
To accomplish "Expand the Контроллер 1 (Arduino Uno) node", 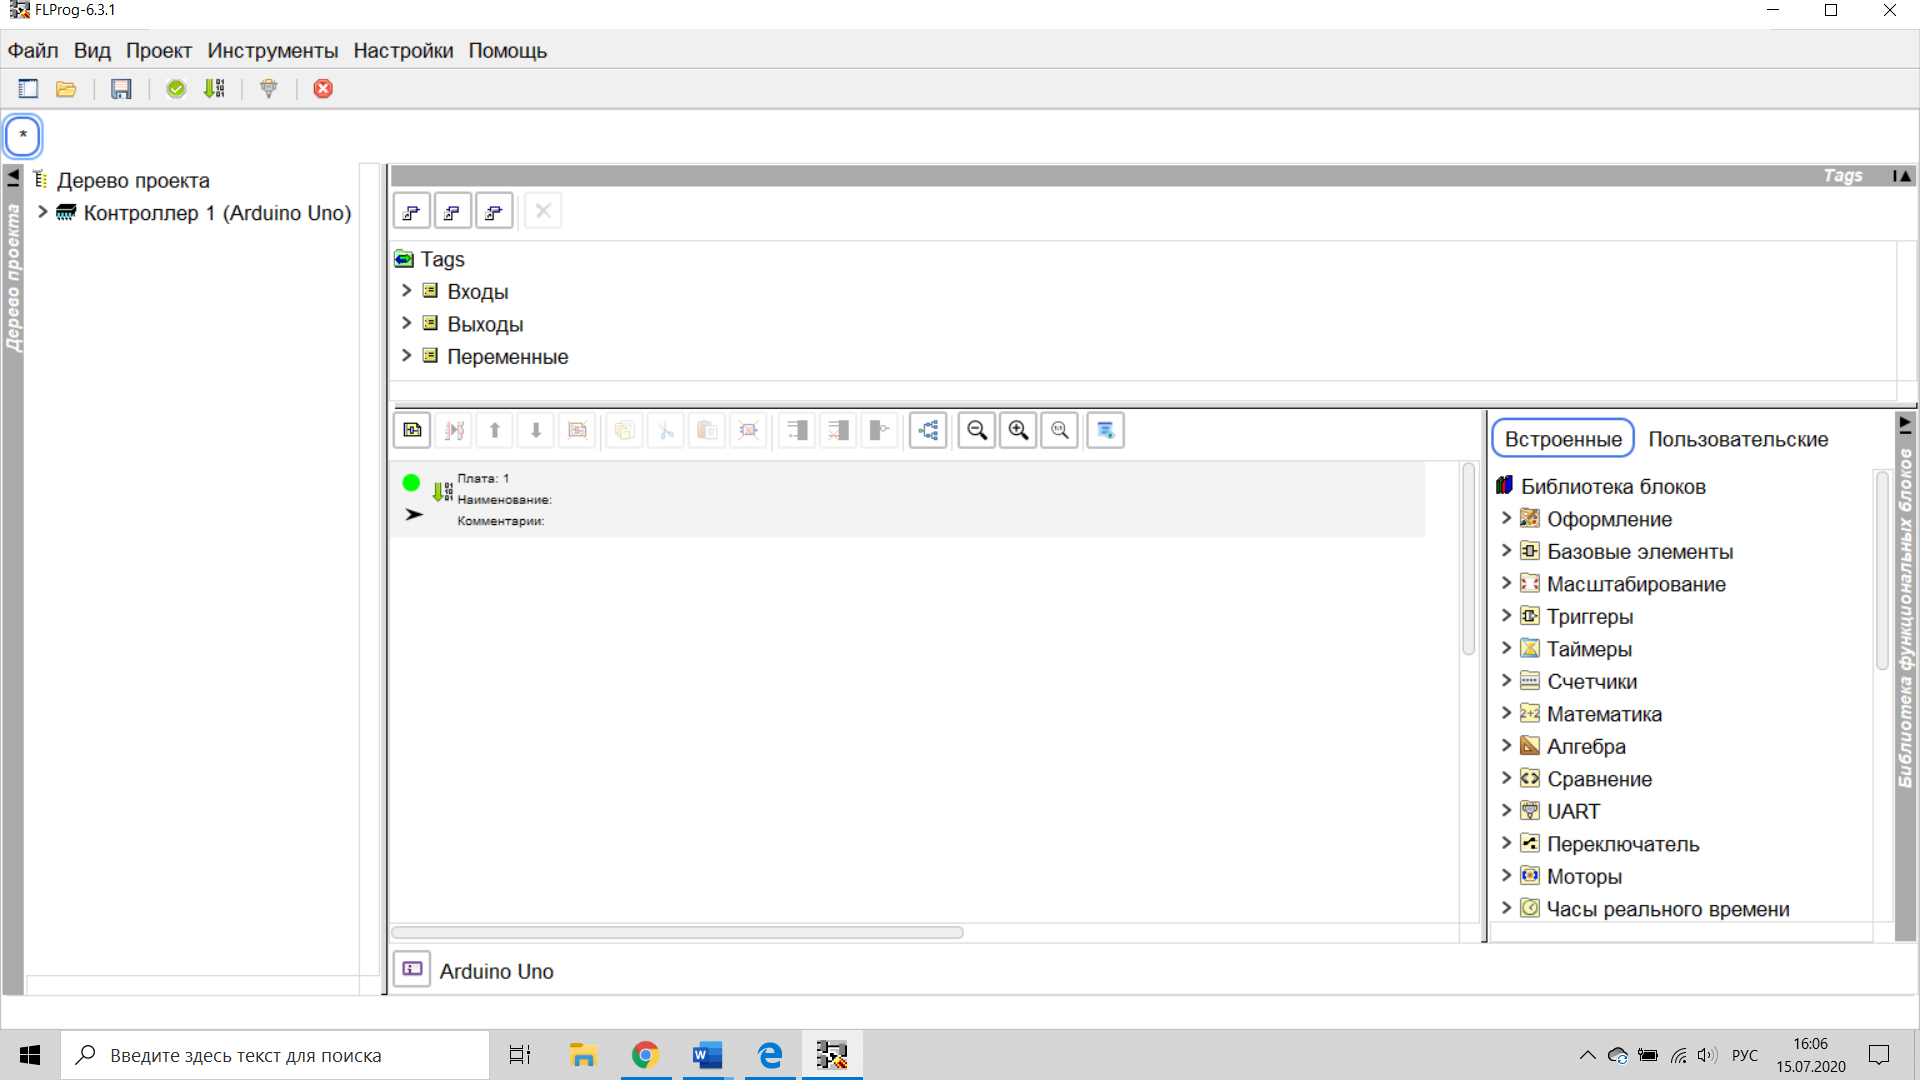I will pos(43,212).
